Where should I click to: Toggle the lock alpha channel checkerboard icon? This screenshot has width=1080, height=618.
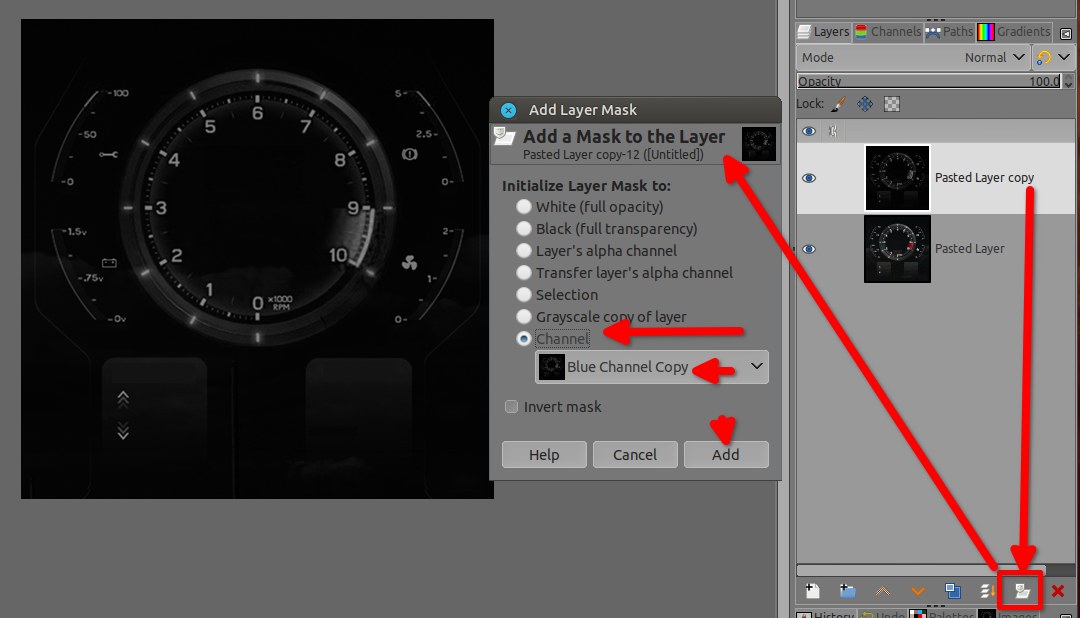pos(892,104)
